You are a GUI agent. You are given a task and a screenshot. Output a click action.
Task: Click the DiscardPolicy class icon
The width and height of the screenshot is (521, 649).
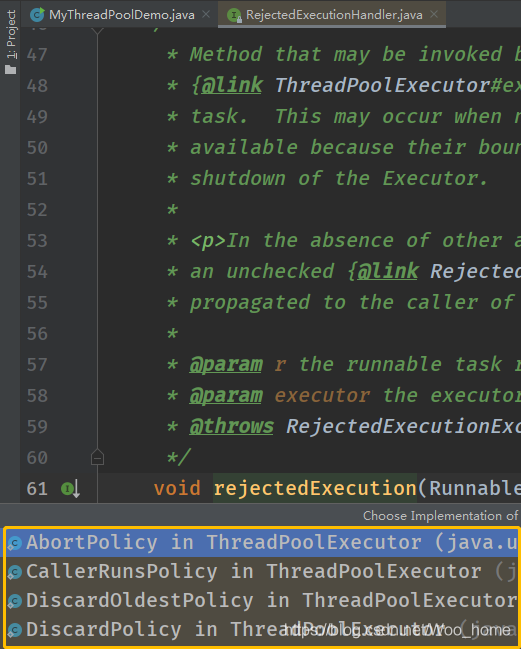[x=15, y=630]
